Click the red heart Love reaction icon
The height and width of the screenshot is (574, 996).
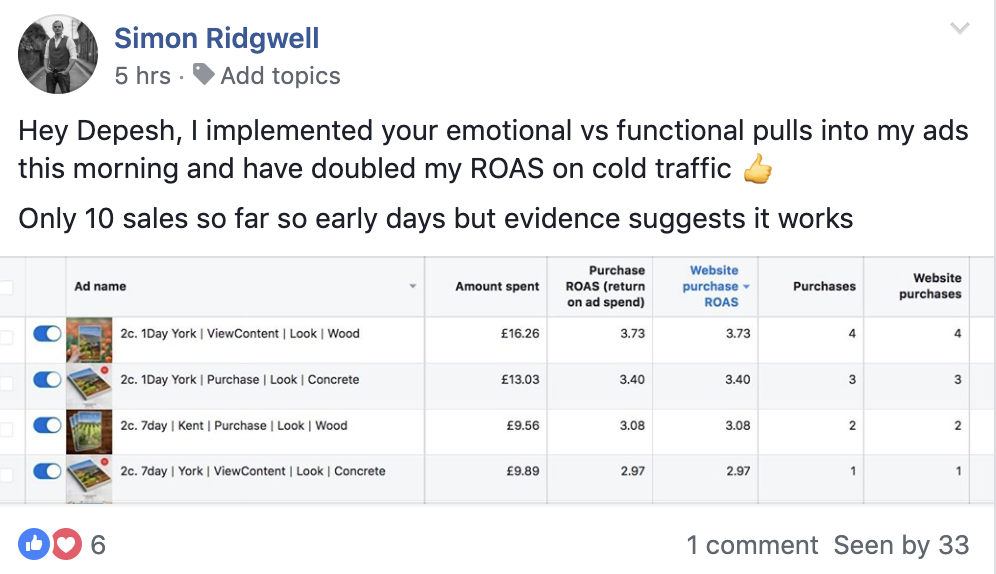67,544
